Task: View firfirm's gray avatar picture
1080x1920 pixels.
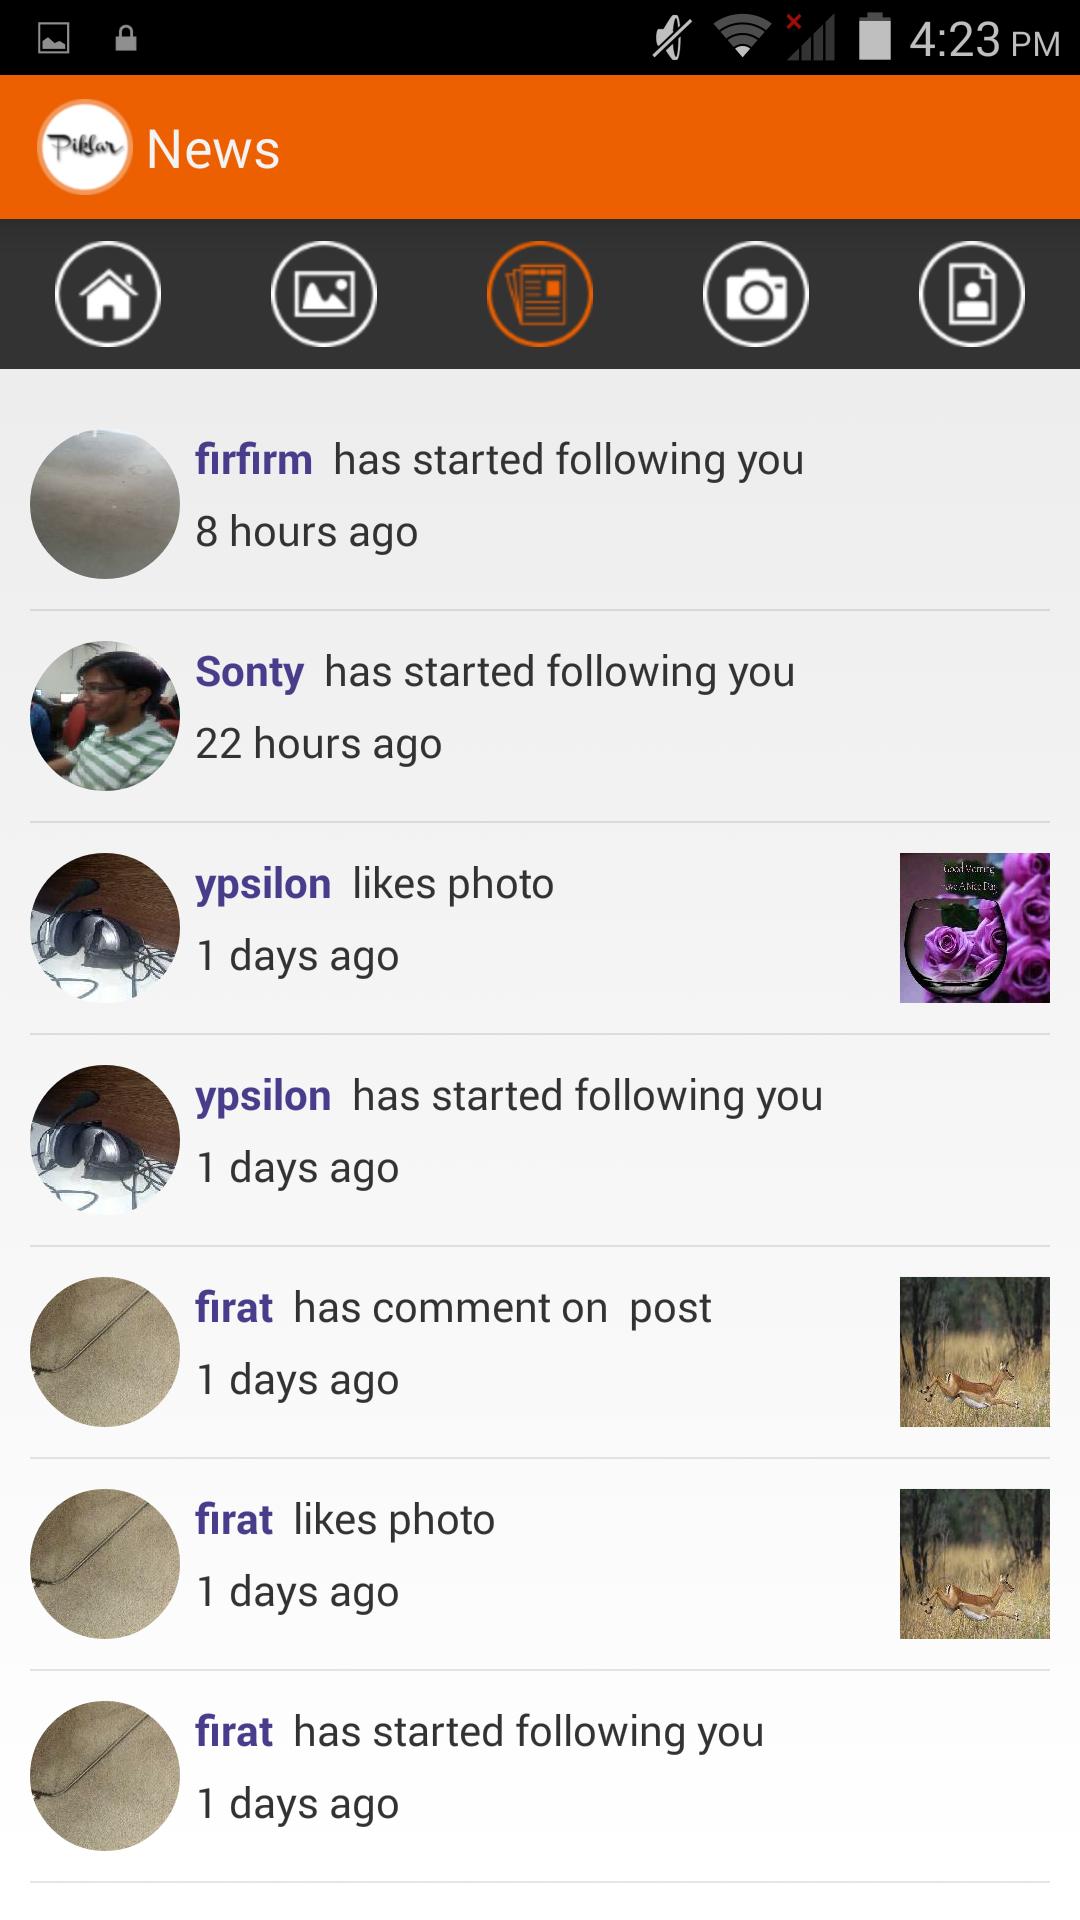Action: 105,504
